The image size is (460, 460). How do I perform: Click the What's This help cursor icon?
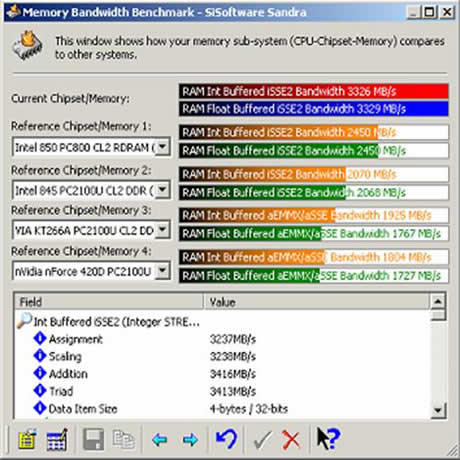pos(328,438)
